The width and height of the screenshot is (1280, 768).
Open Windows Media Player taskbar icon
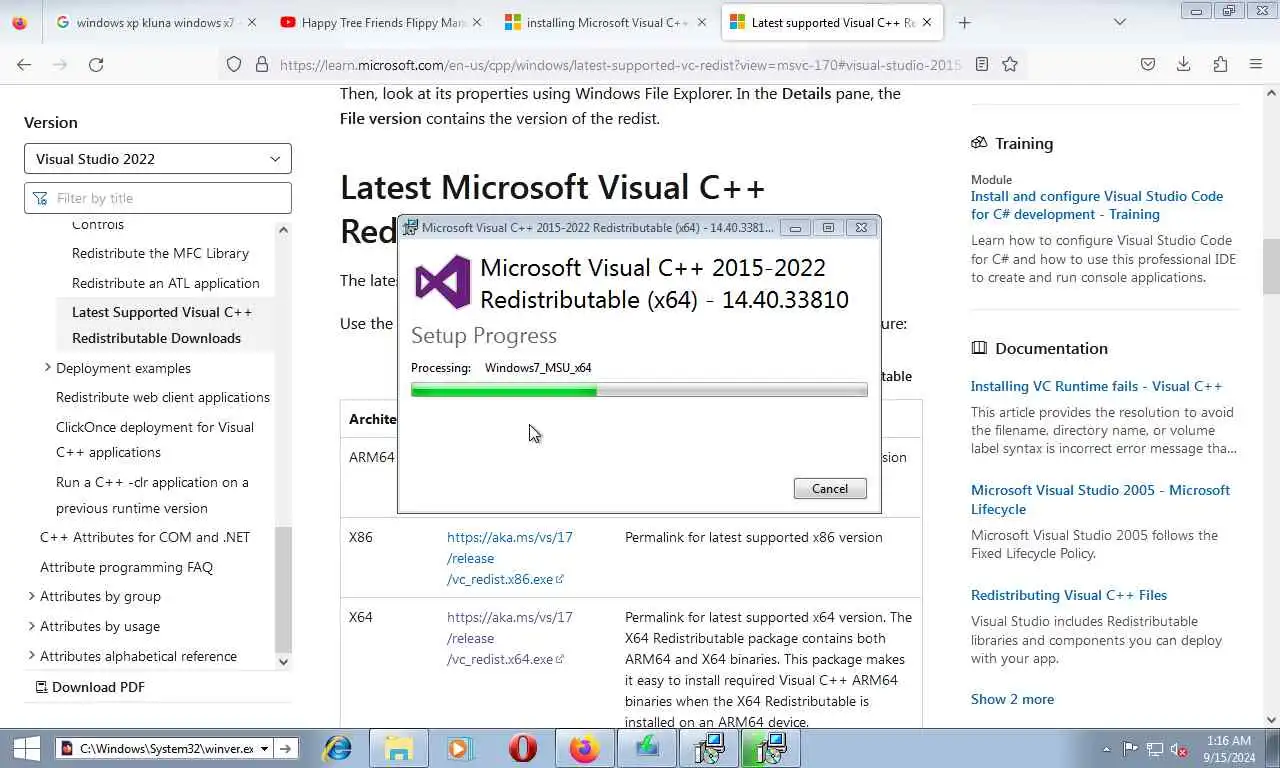458,748
